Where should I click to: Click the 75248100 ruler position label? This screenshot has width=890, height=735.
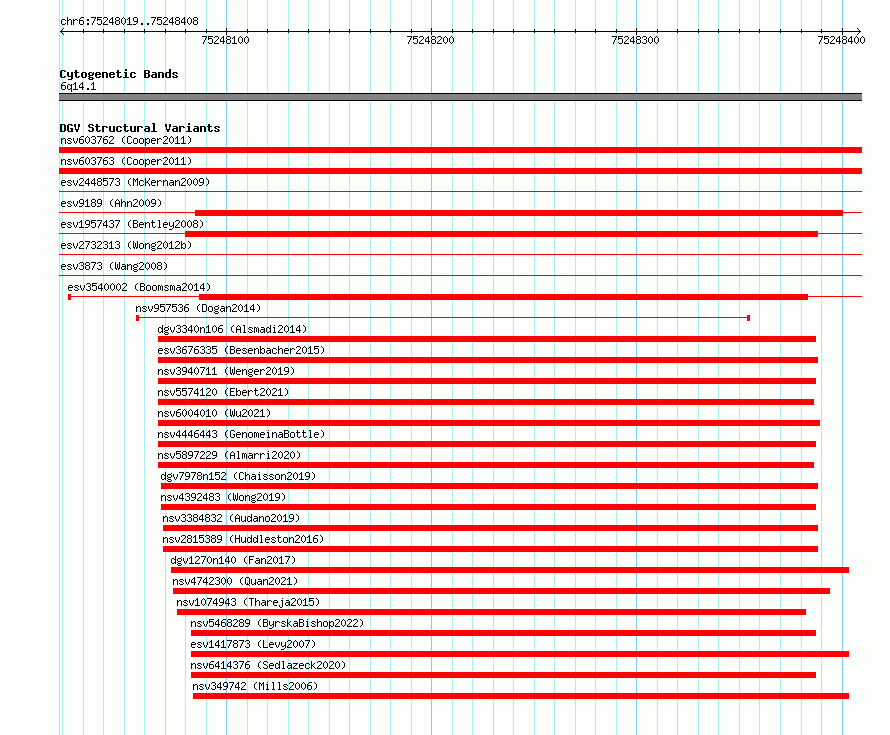pos(225,40)
